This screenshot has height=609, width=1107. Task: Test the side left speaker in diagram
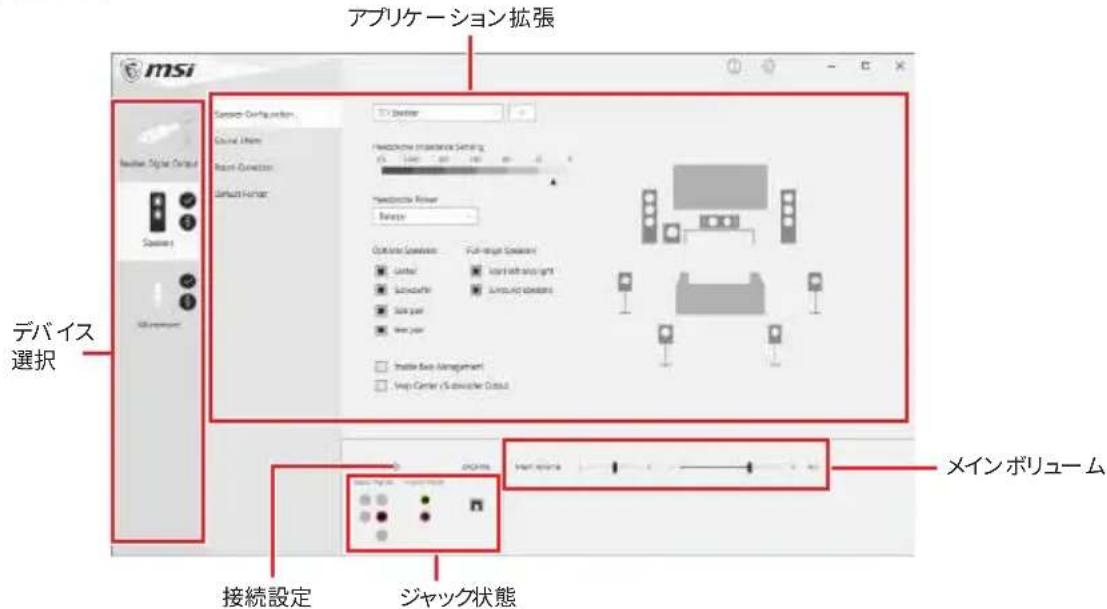tap(626, 291)
